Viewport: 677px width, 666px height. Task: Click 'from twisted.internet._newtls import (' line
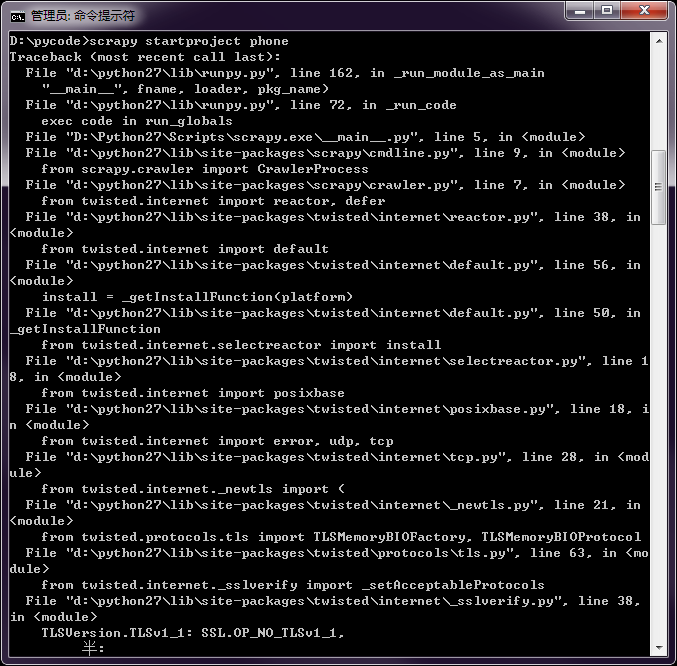pyautogui.click(x=193, y=489)
